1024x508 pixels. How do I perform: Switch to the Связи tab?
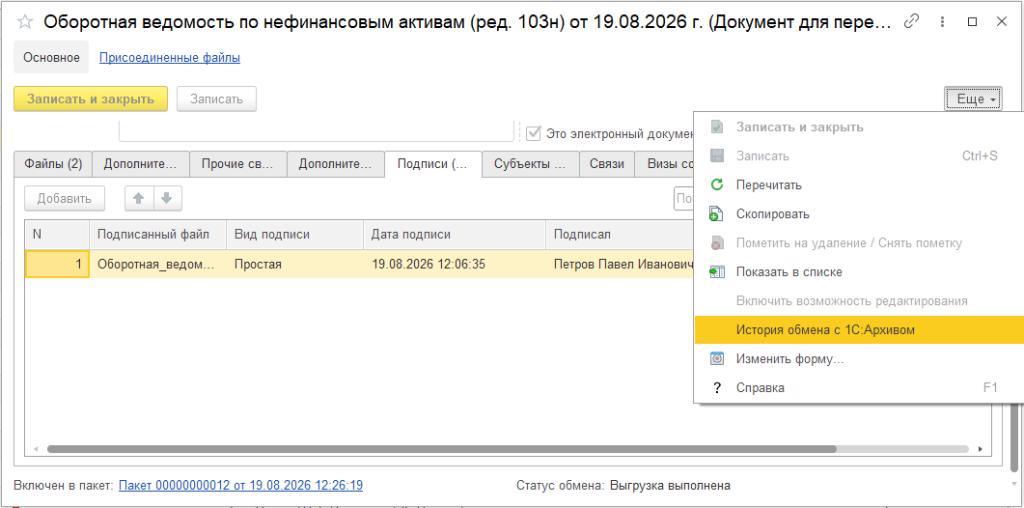click(607, 164)
